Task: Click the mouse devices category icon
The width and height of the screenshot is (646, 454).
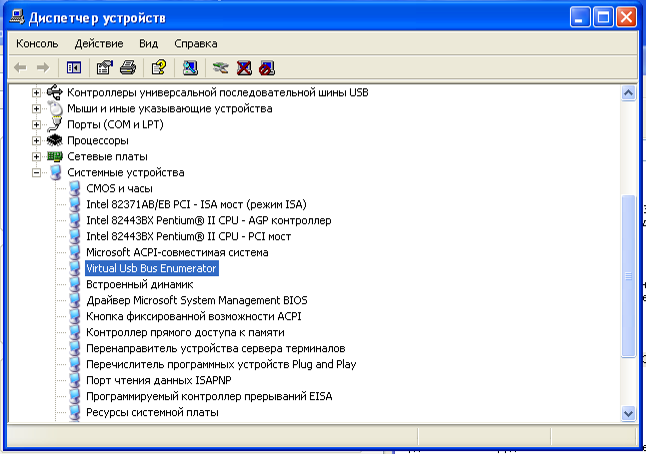Action: click(x=54, y=108)
